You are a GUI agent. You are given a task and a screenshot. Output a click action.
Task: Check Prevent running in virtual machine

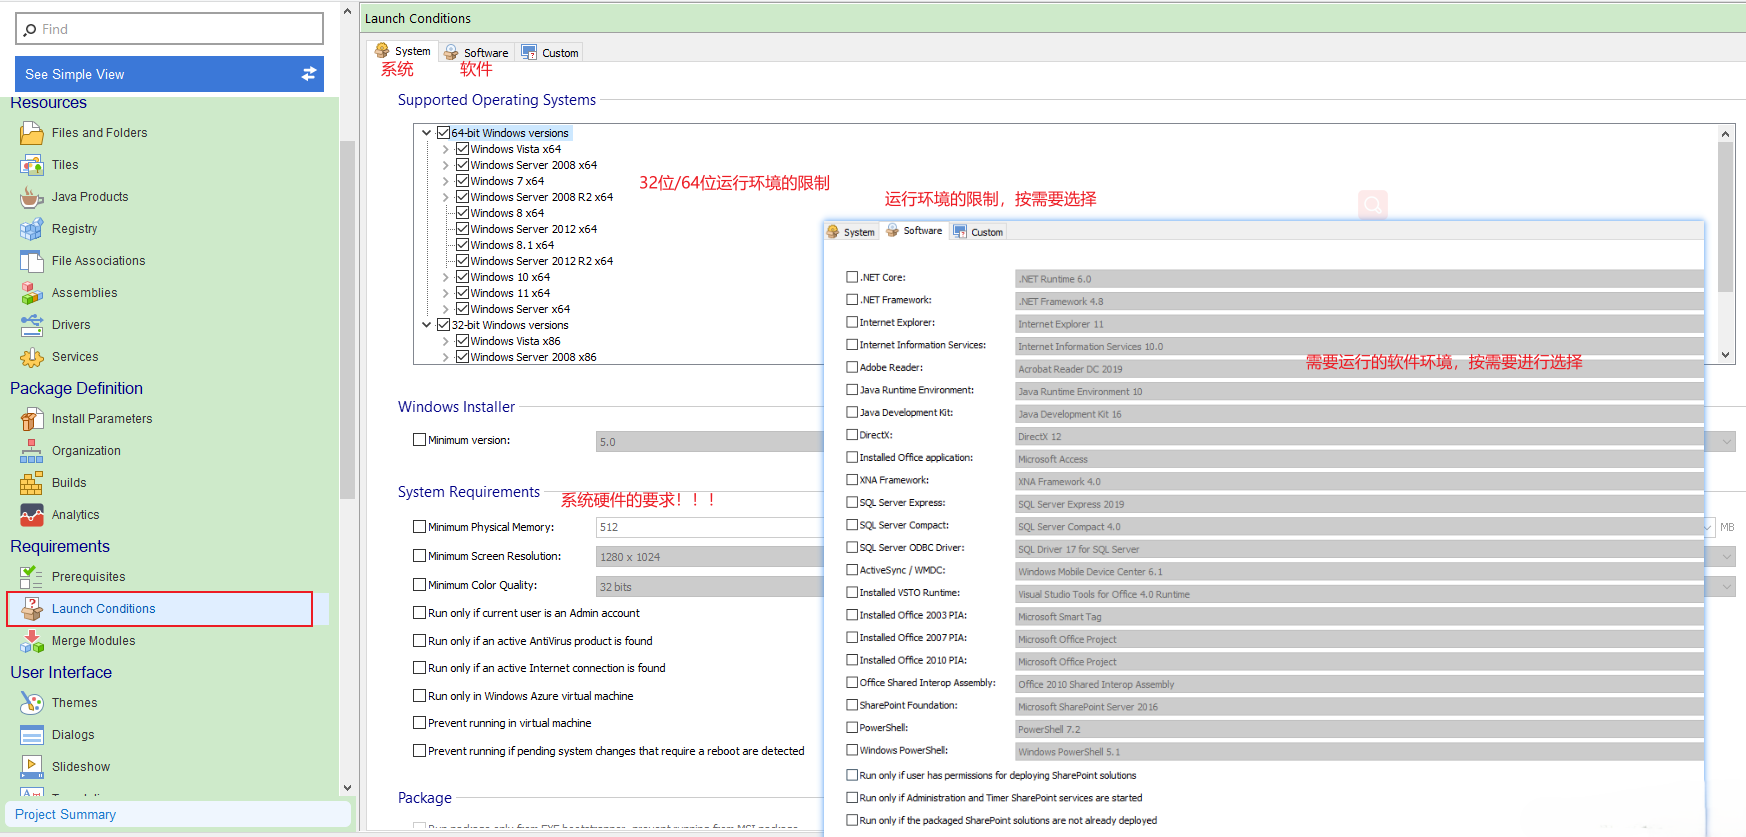click(x=420, y=723)
